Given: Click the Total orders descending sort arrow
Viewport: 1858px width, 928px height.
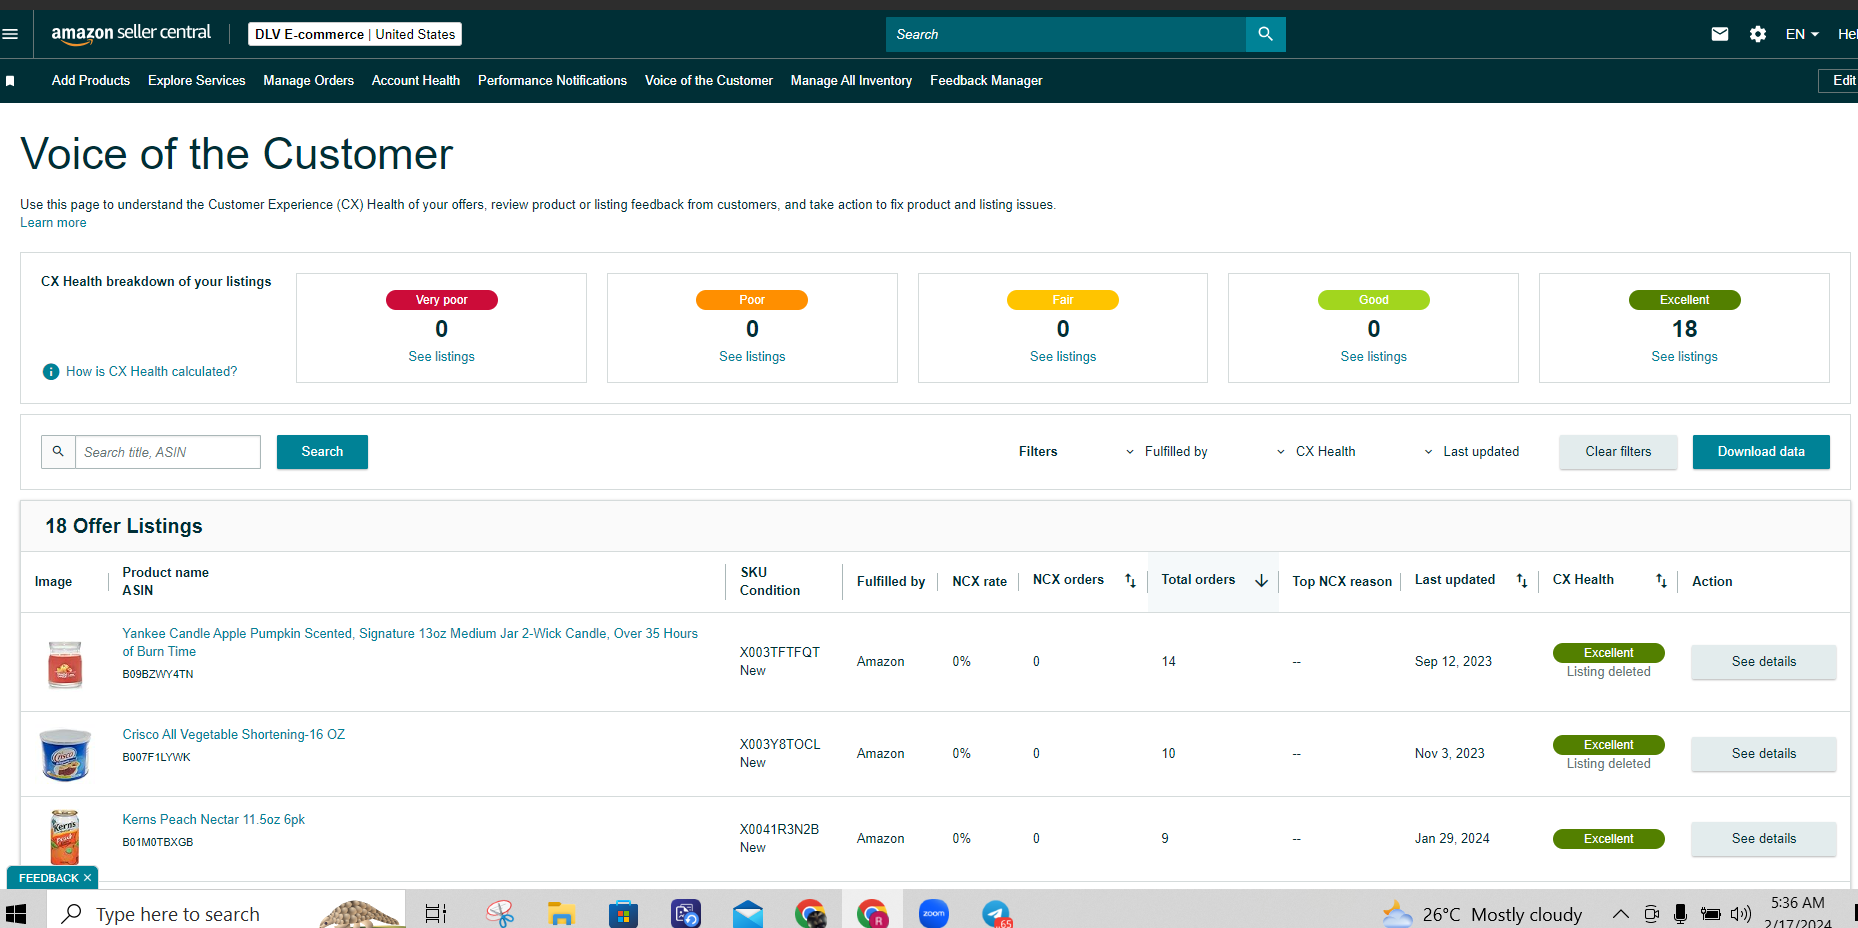Looking at the screenshot, I should (1261, 581).
